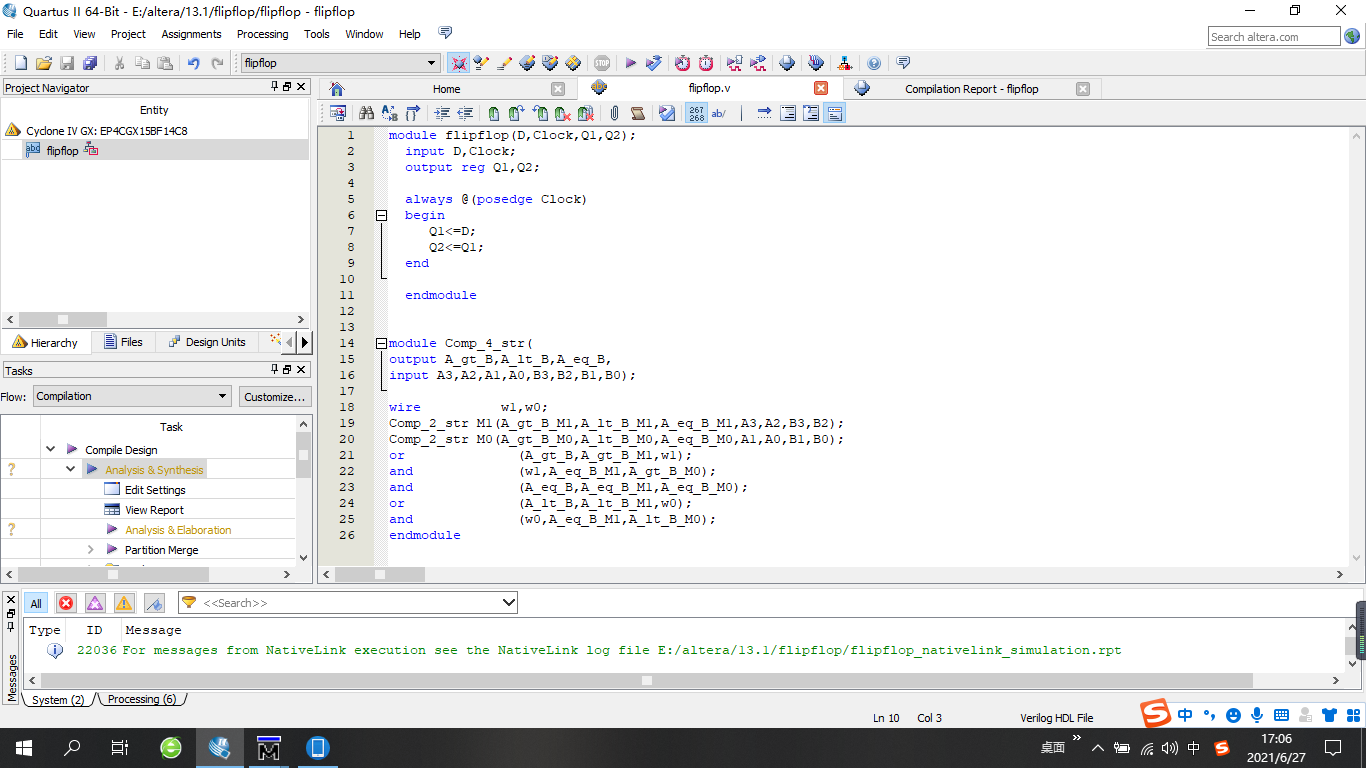The height and width of the screenshot is (768, 1366).
Task: Click the info icon for message 22036
Action: click(55, 650)
